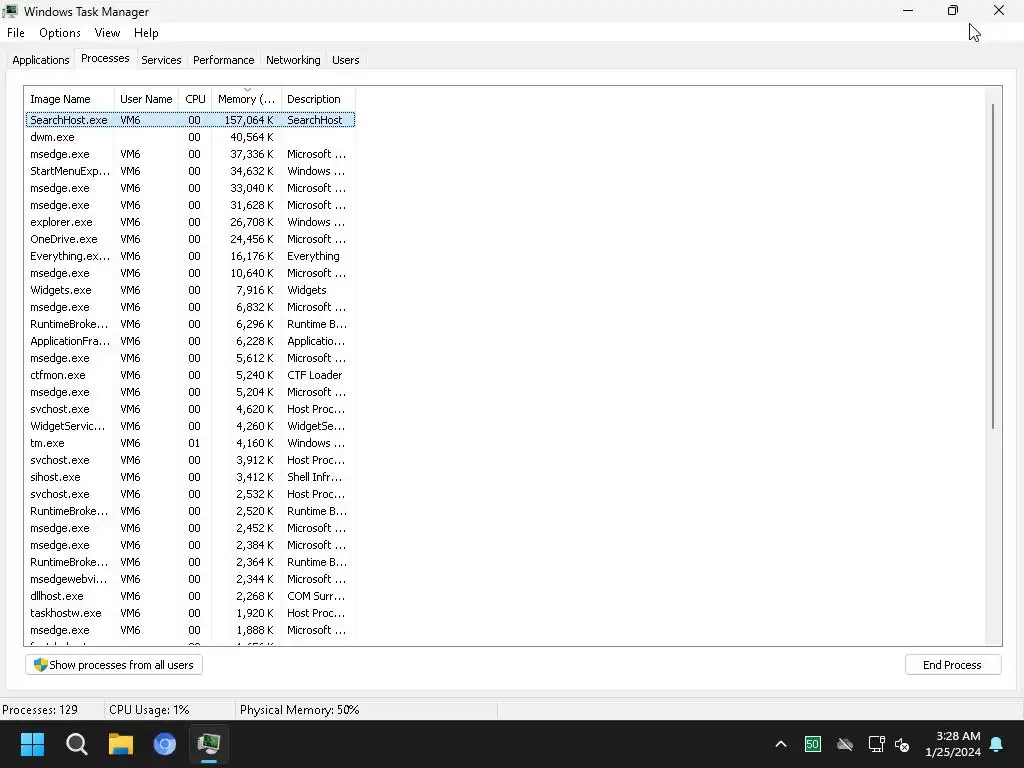Select the Task Manager taskbar icon

pyautogui.click(x=209, y=744)
